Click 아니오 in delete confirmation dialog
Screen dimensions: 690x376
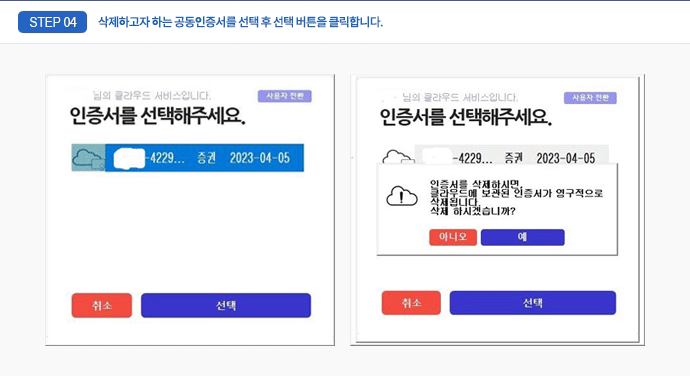coord(453,237)
